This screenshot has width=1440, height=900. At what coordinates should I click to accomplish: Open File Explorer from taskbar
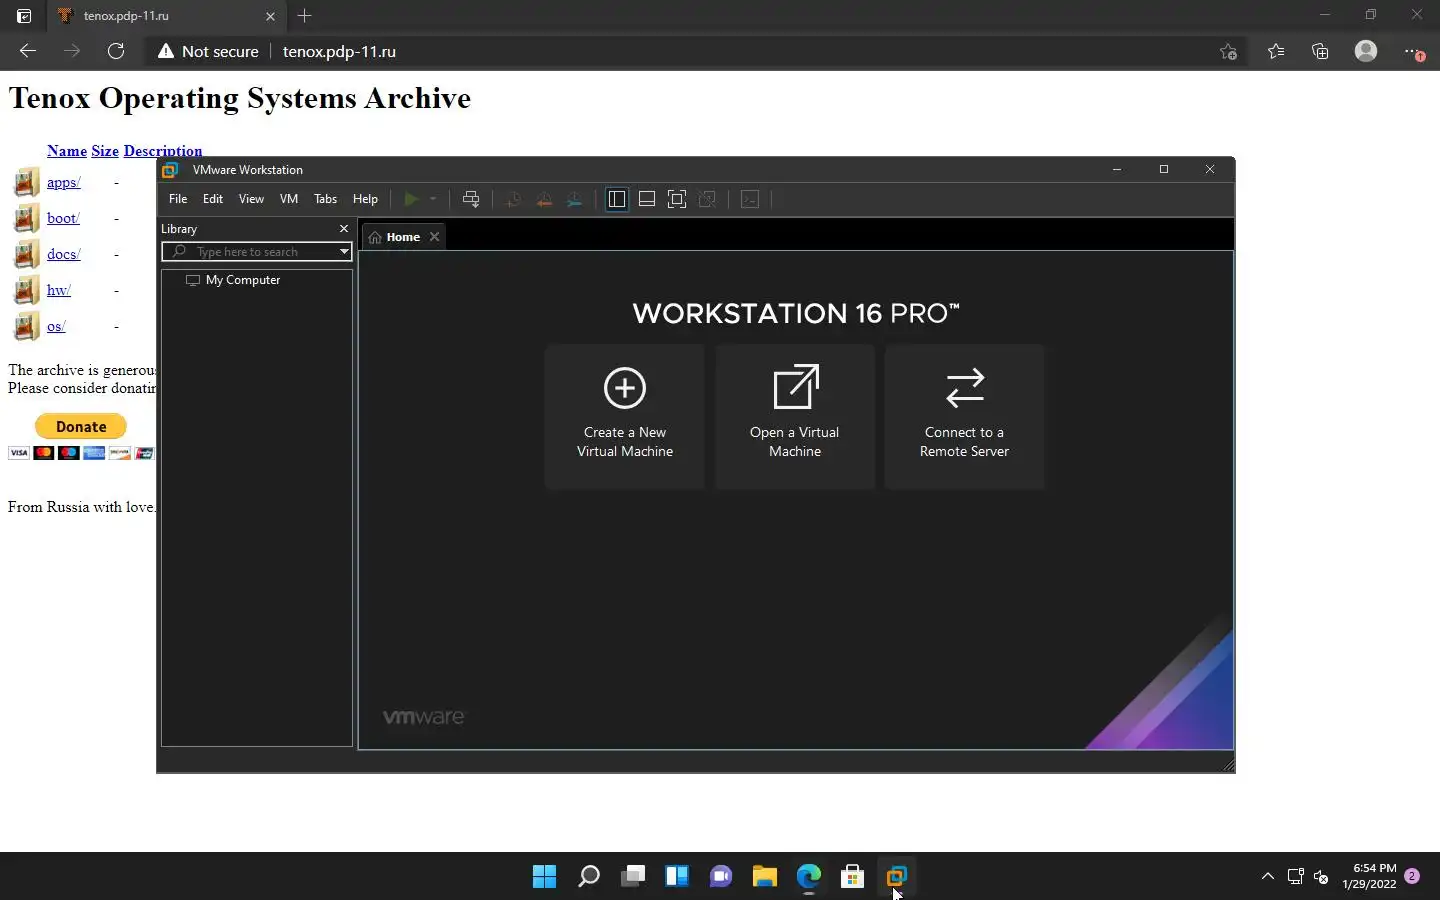765,876
